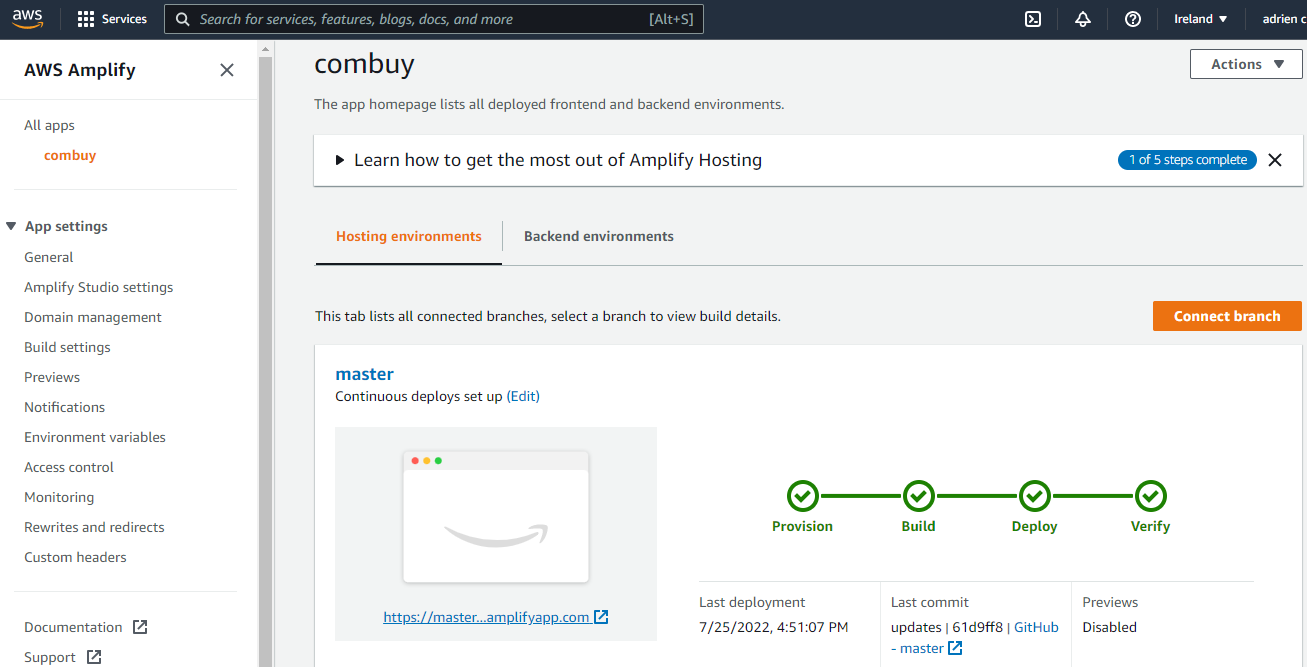The width and height of the screenshot is (1307, 667).
Task: Open Previews settings in sidebar
Action: click(52, 377)
